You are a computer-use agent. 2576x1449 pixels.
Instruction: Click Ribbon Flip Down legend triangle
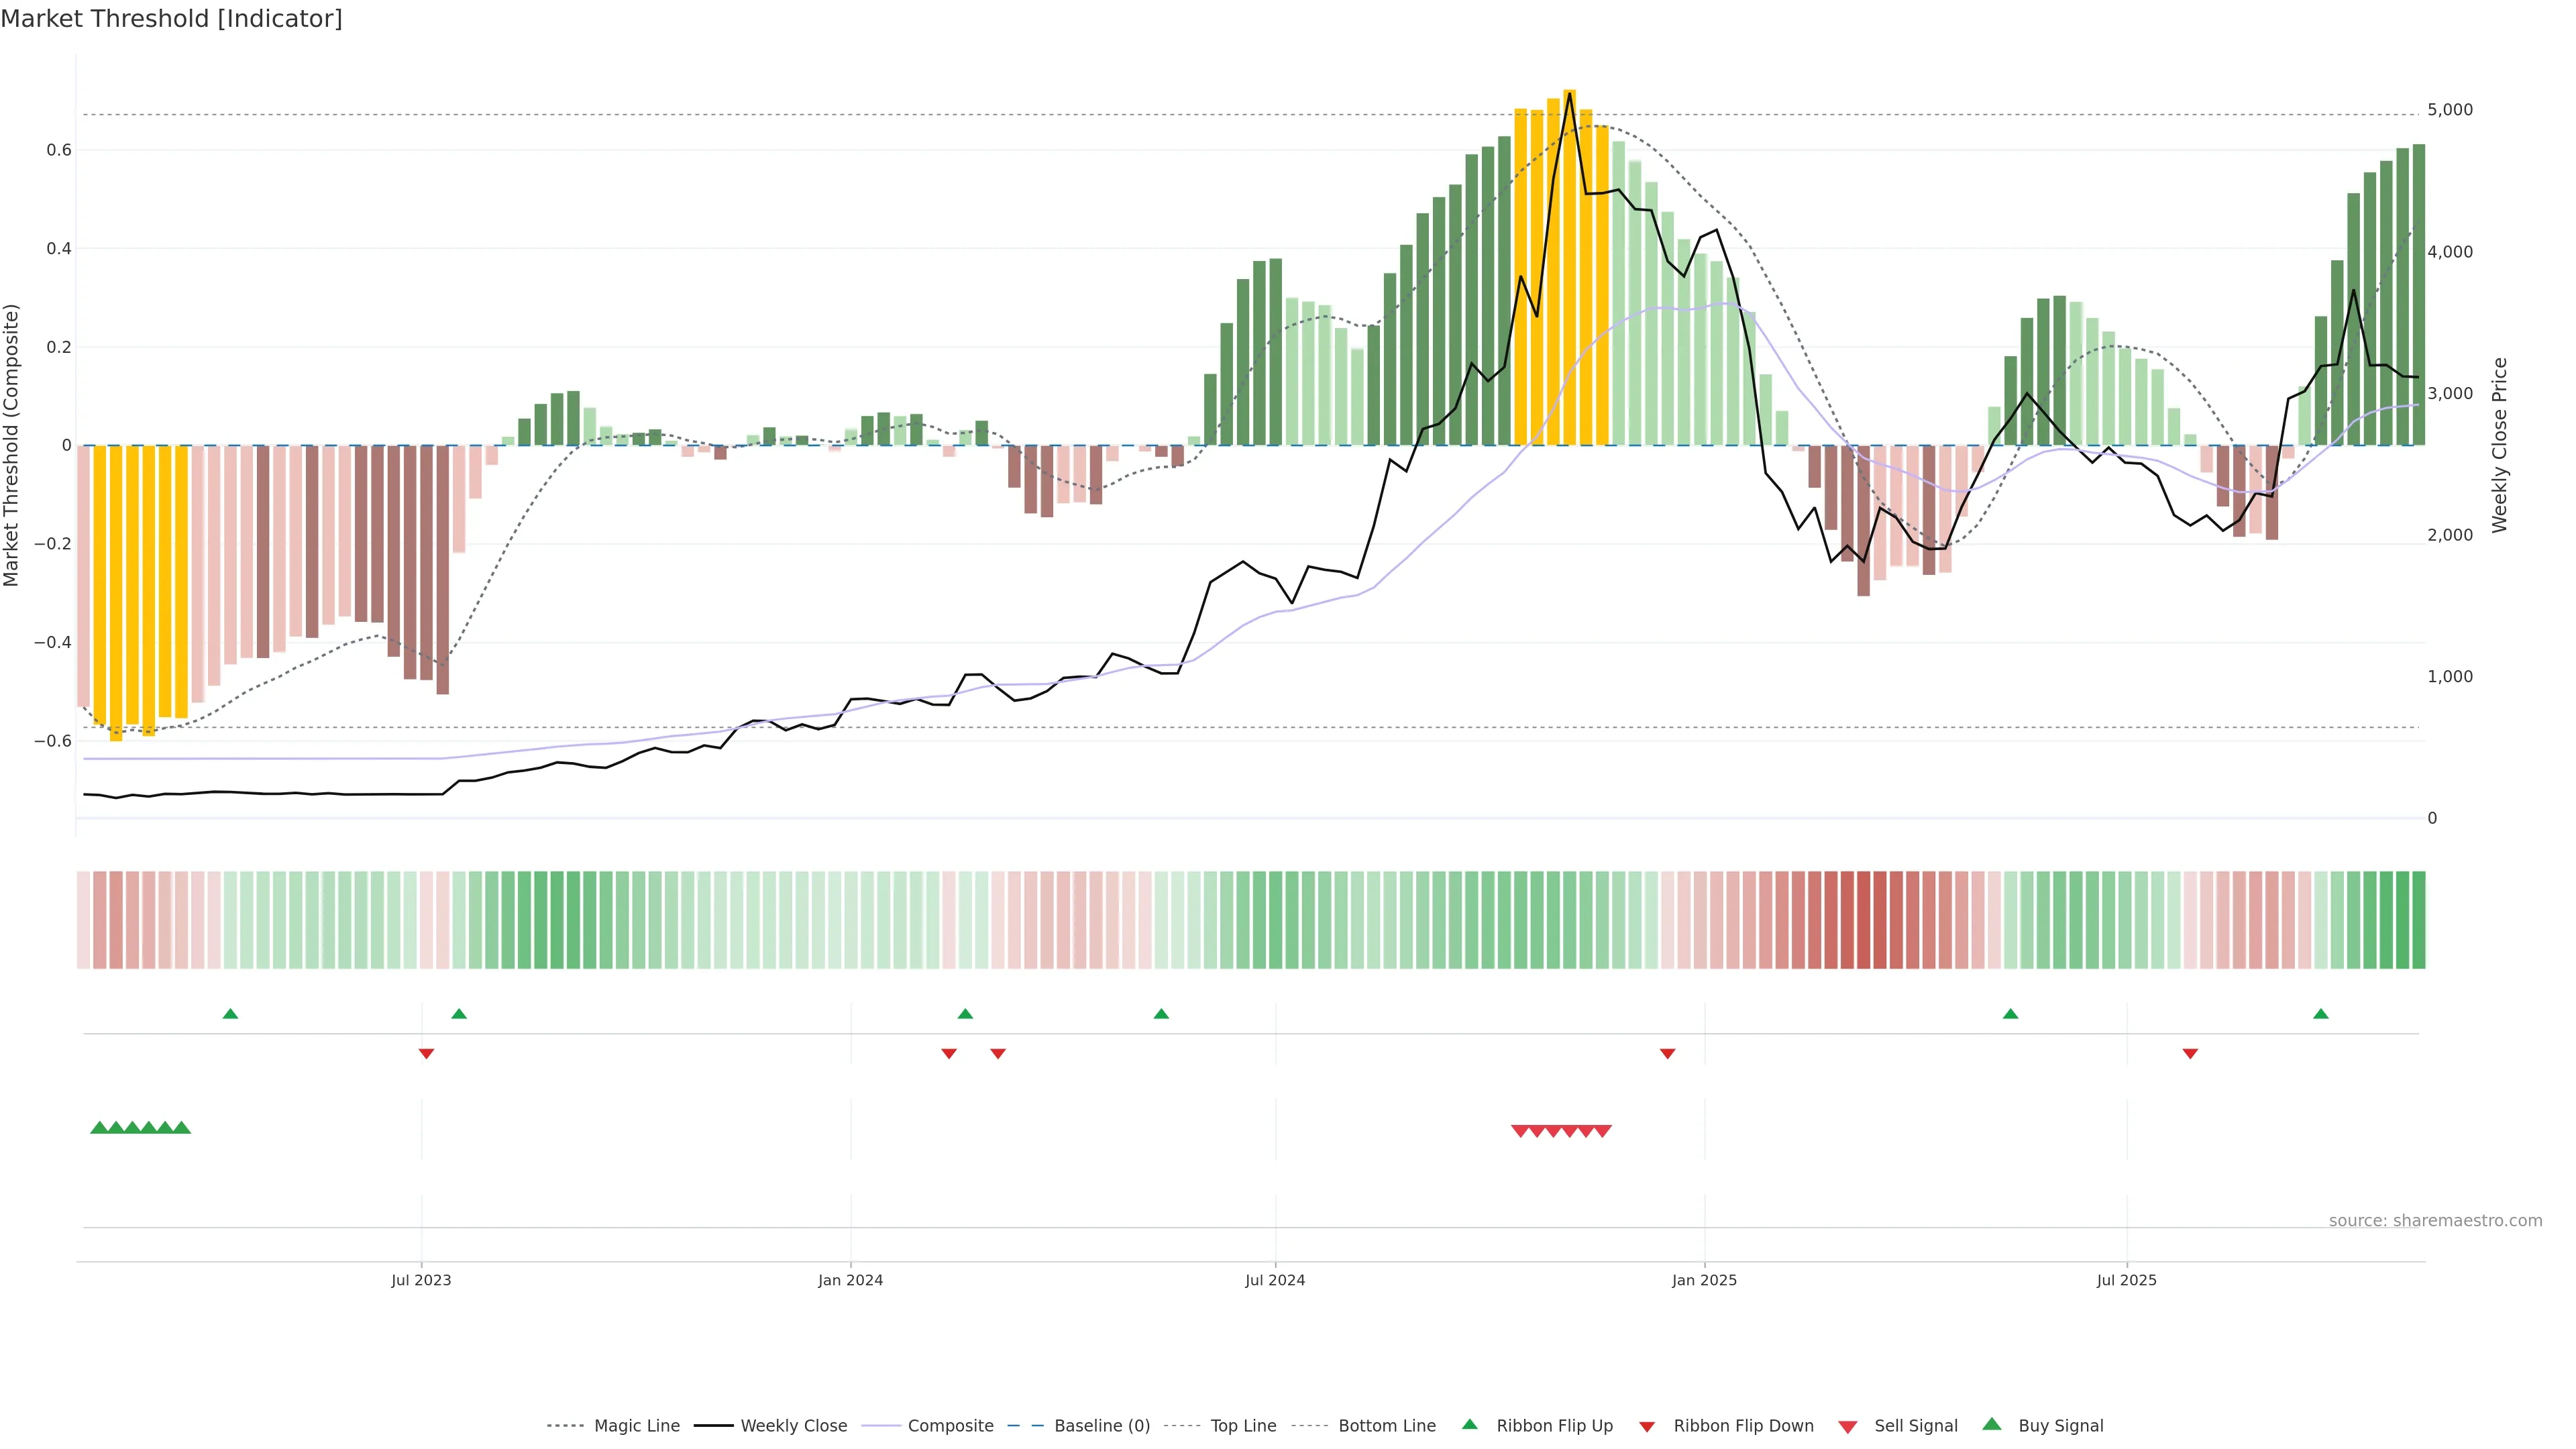1646,1427
